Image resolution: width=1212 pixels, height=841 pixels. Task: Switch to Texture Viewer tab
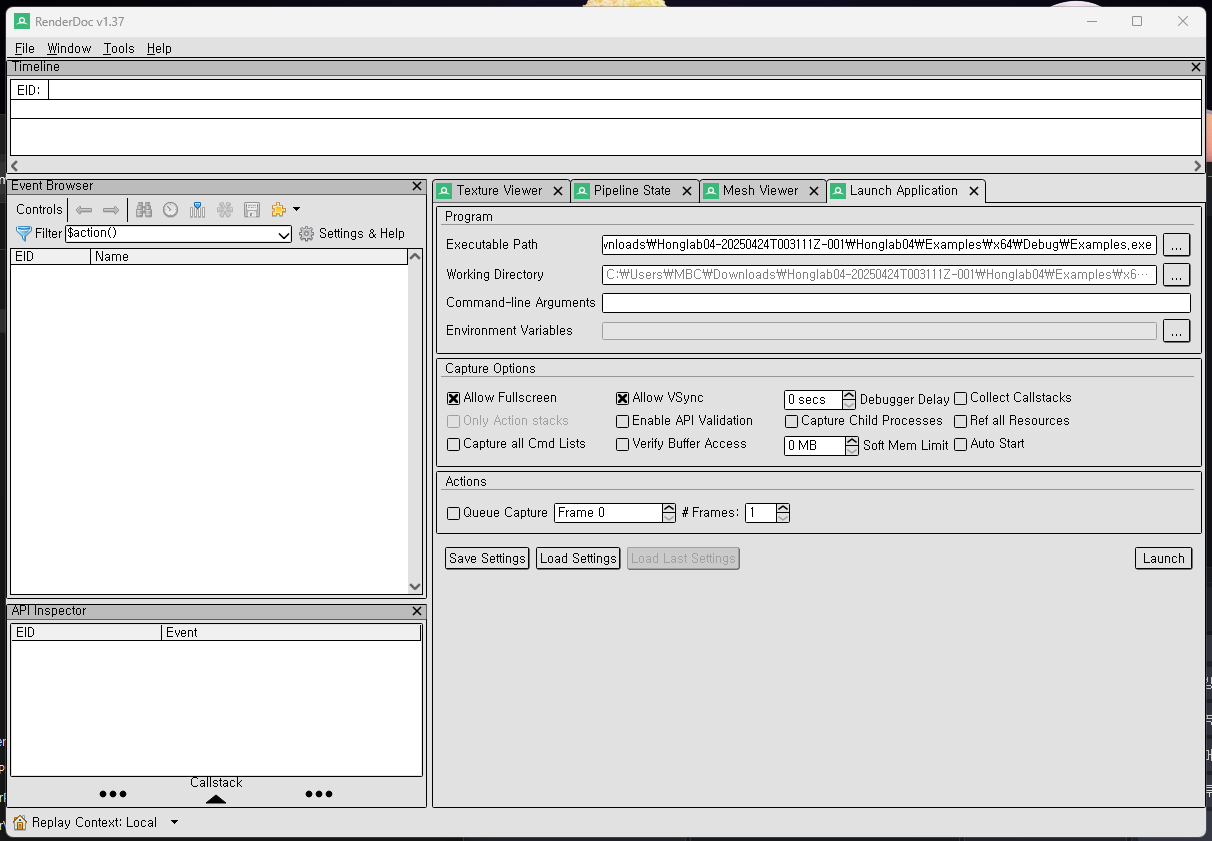coord(499,190)
